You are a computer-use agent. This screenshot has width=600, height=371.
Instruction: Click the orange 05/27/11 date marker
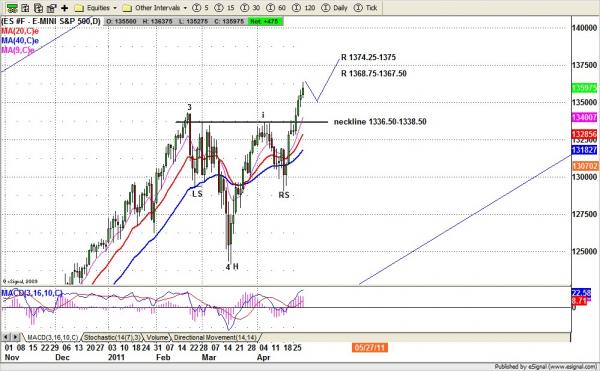point(370,348)
